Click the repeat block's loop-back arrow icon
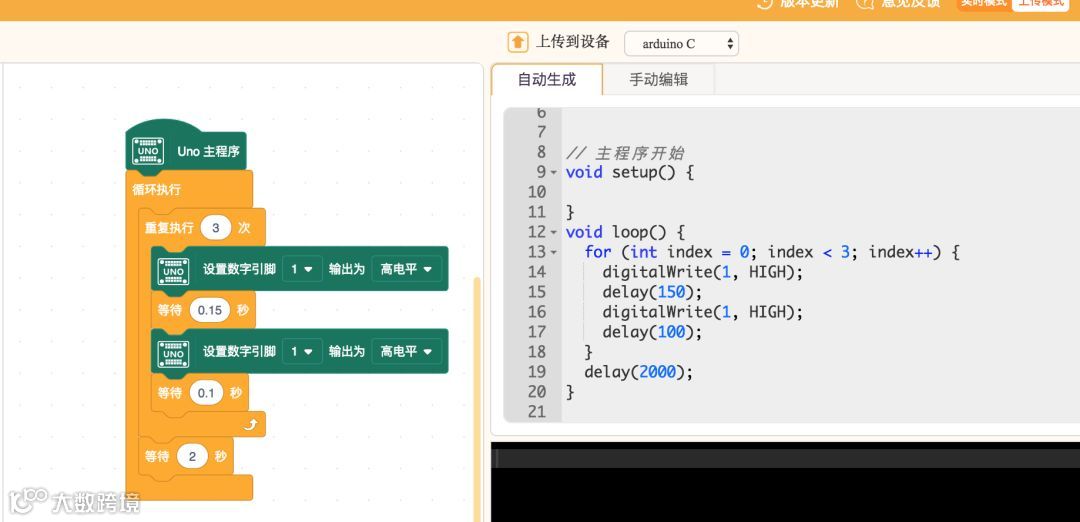This screenshot has width=1080, height=522. (250, 426)
